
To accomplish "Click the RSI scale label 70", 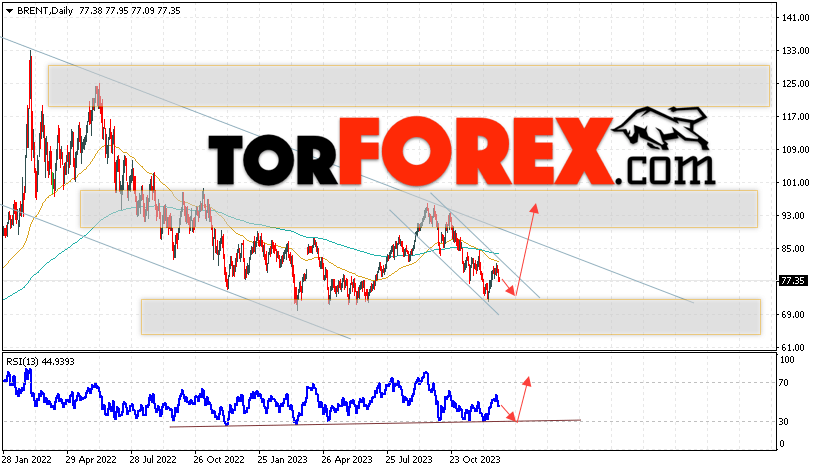I will point(784,383).
